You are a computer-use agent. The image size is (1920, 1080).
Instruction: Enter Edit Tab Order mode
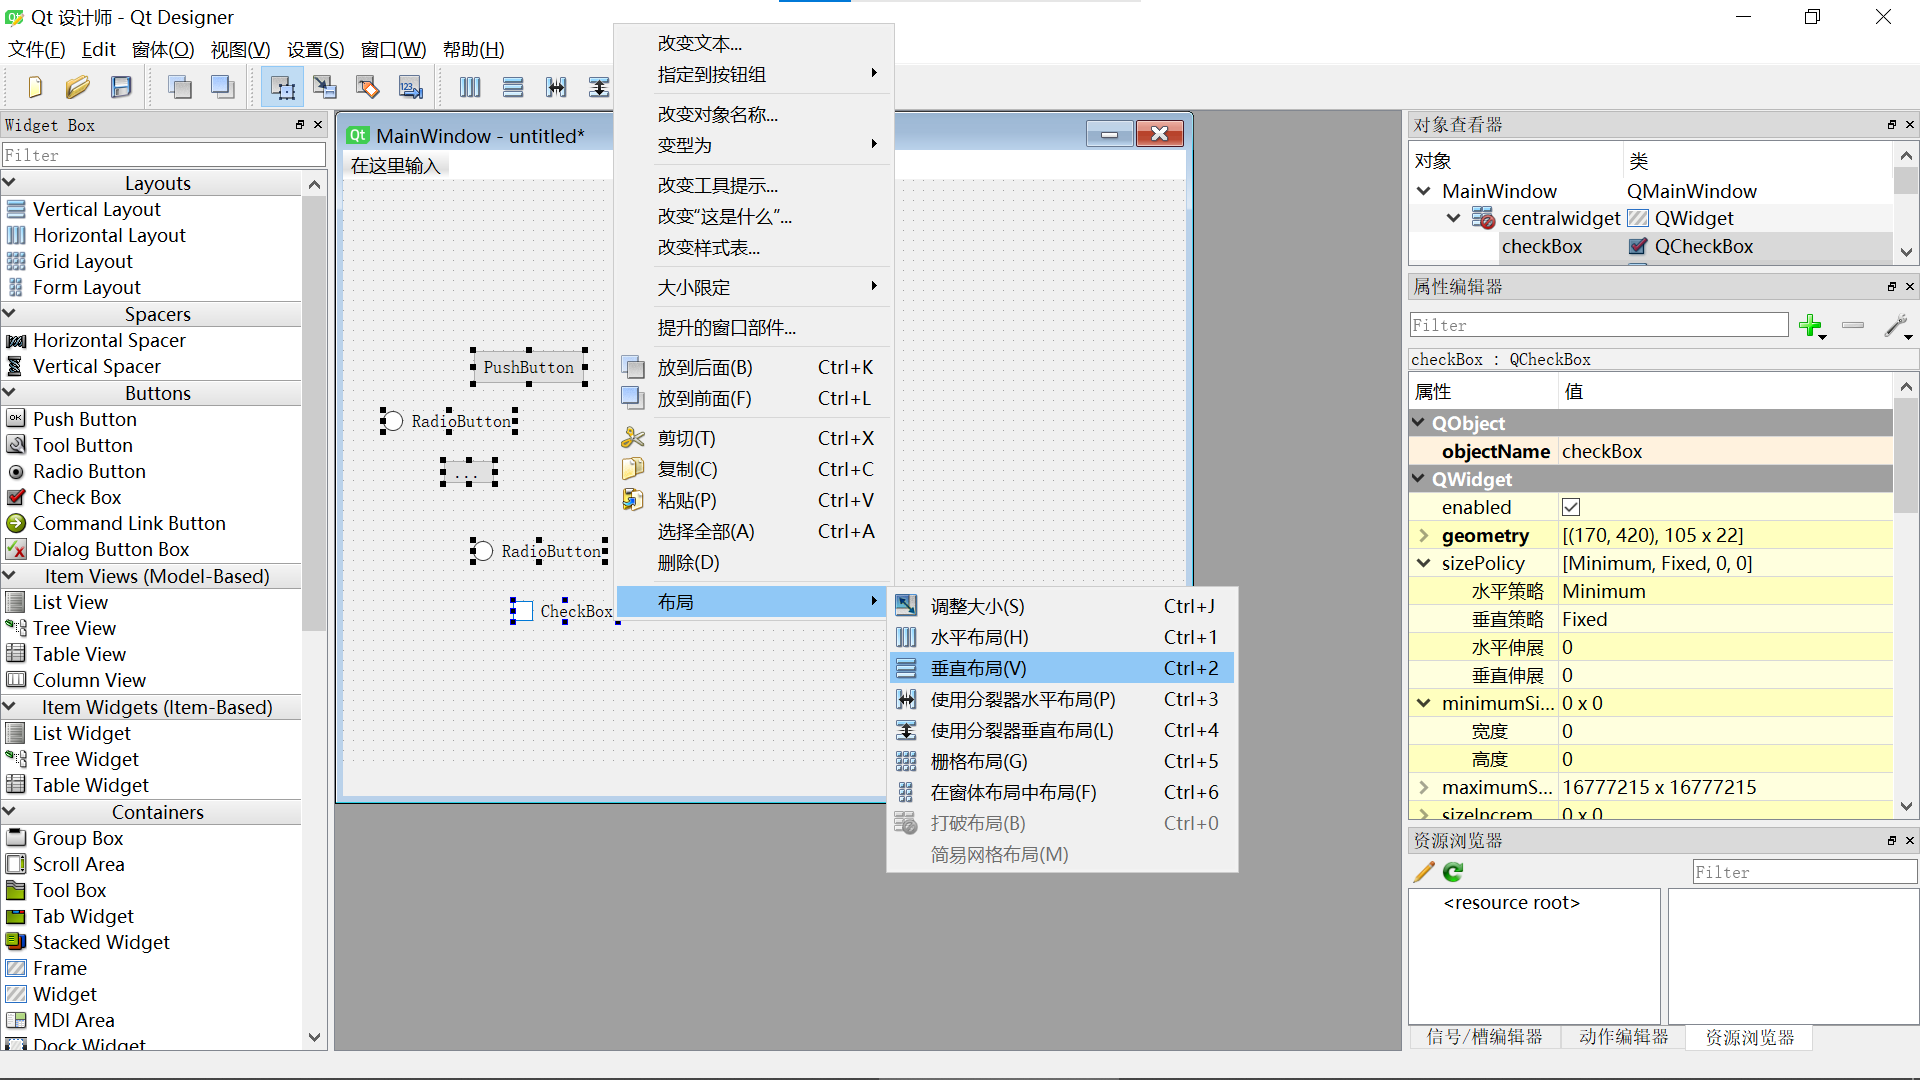click(410, 87)
